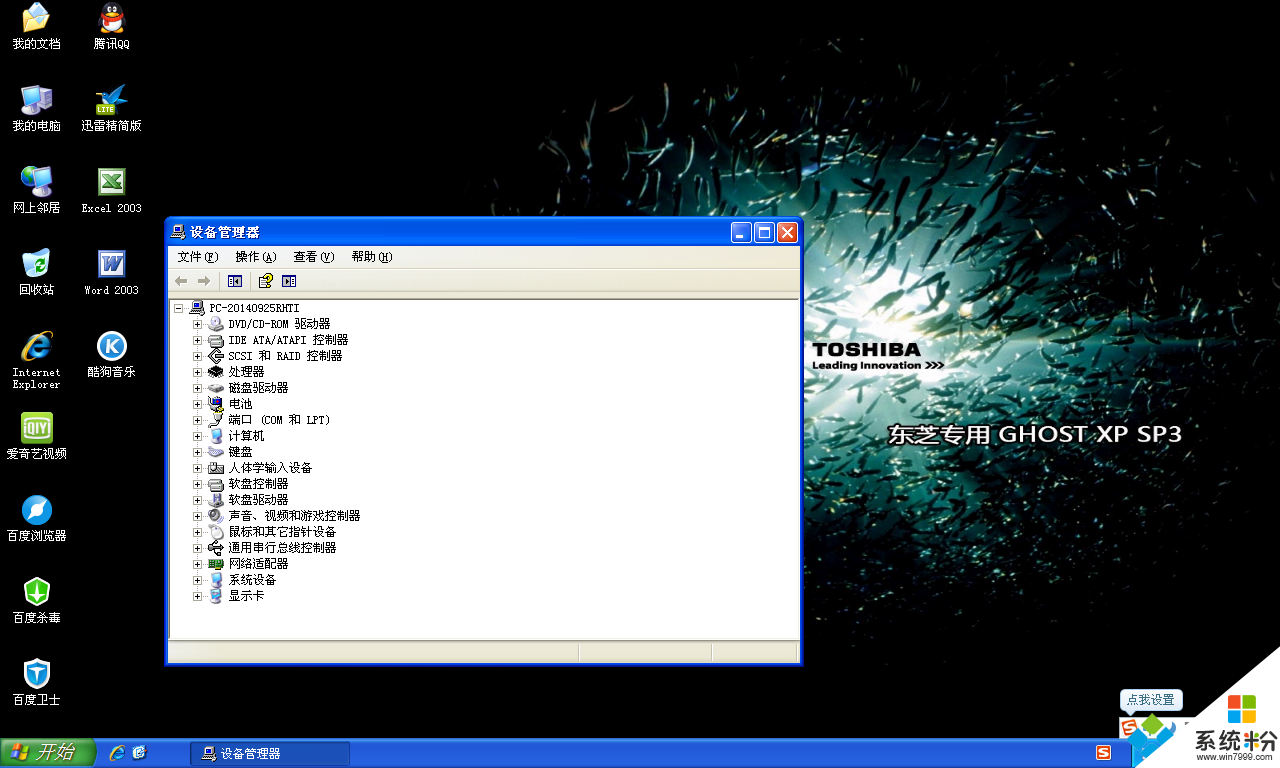Select Word 2003 desktop icon
Screen dimensions: 1280x768
tap(112, 273)
